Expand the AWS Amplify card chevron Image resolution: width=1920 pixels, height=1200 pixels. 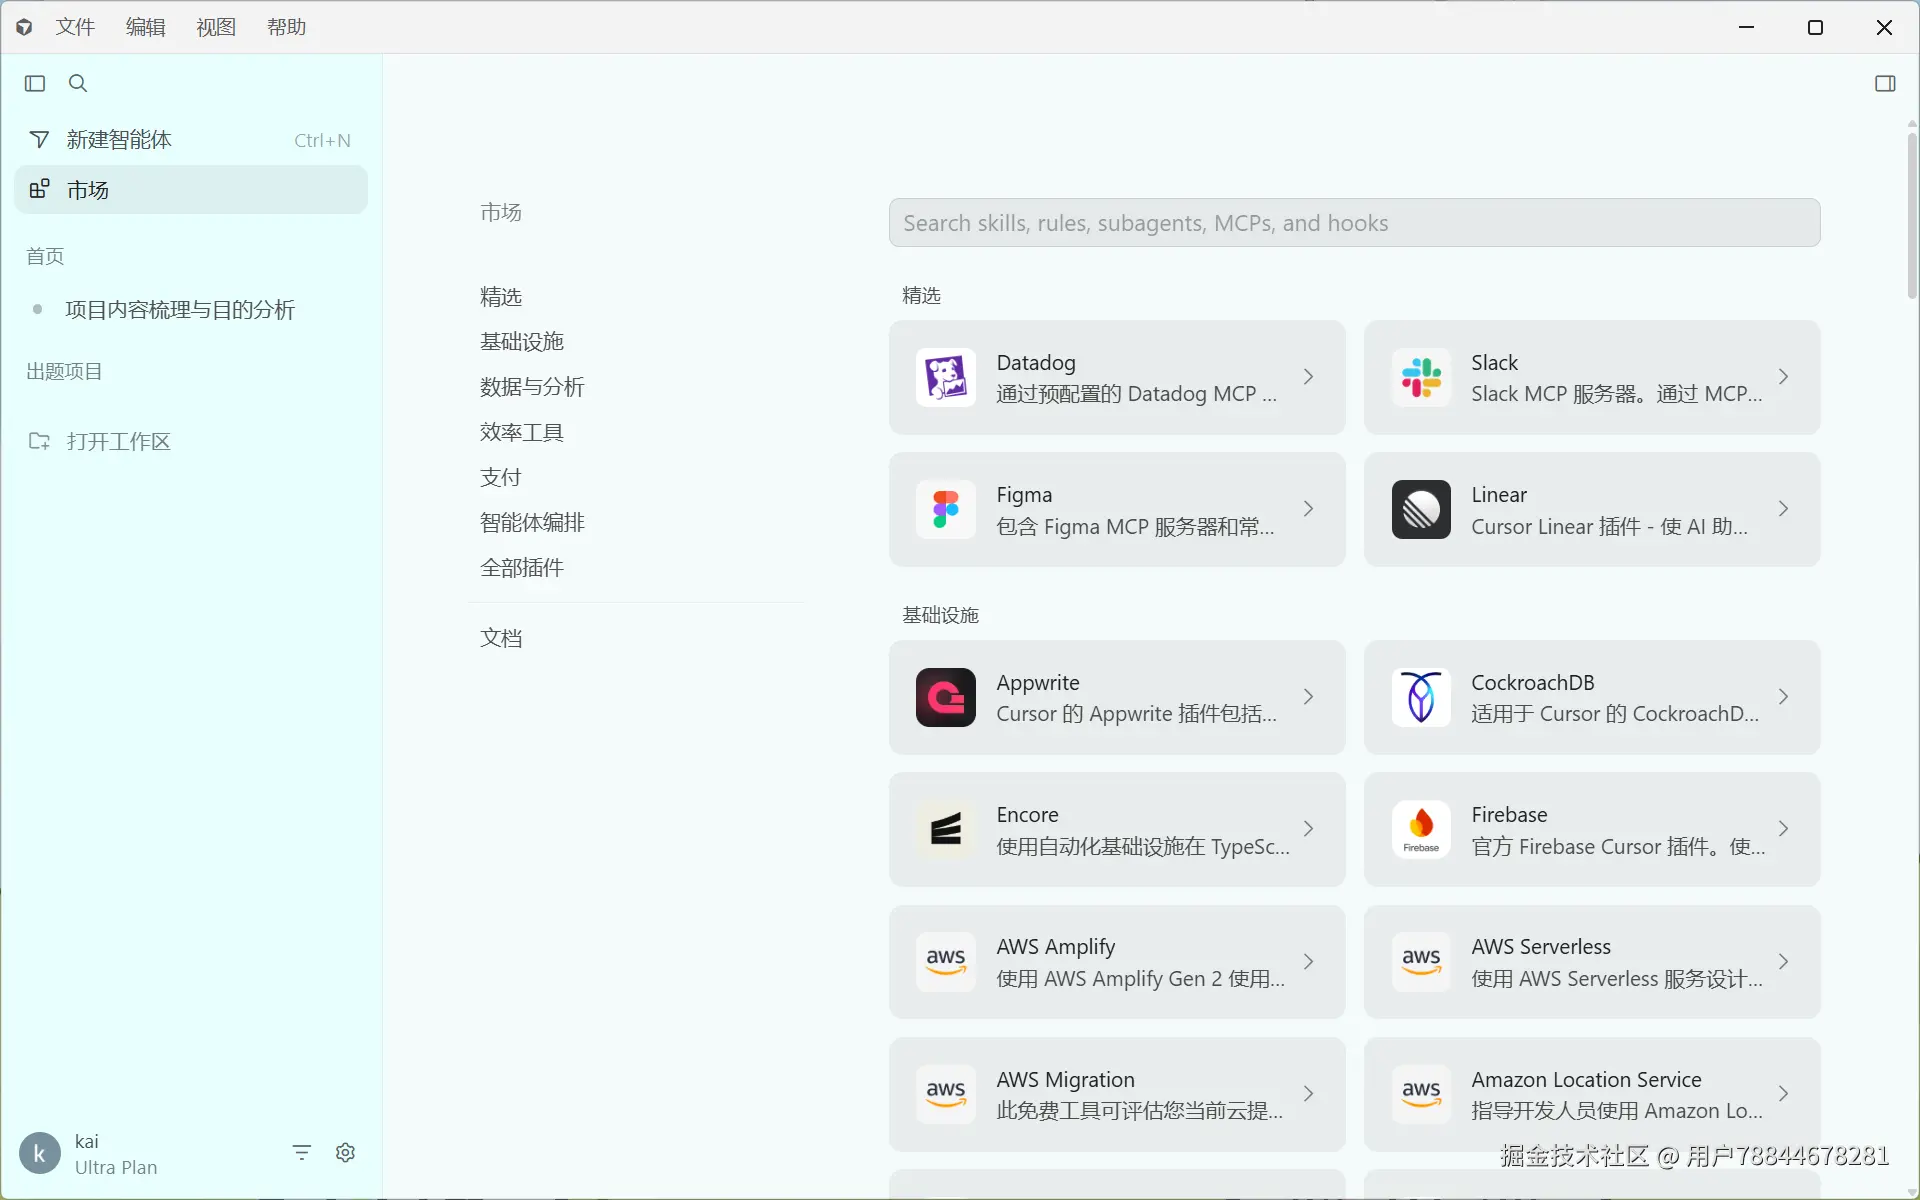click(1308, 962)
